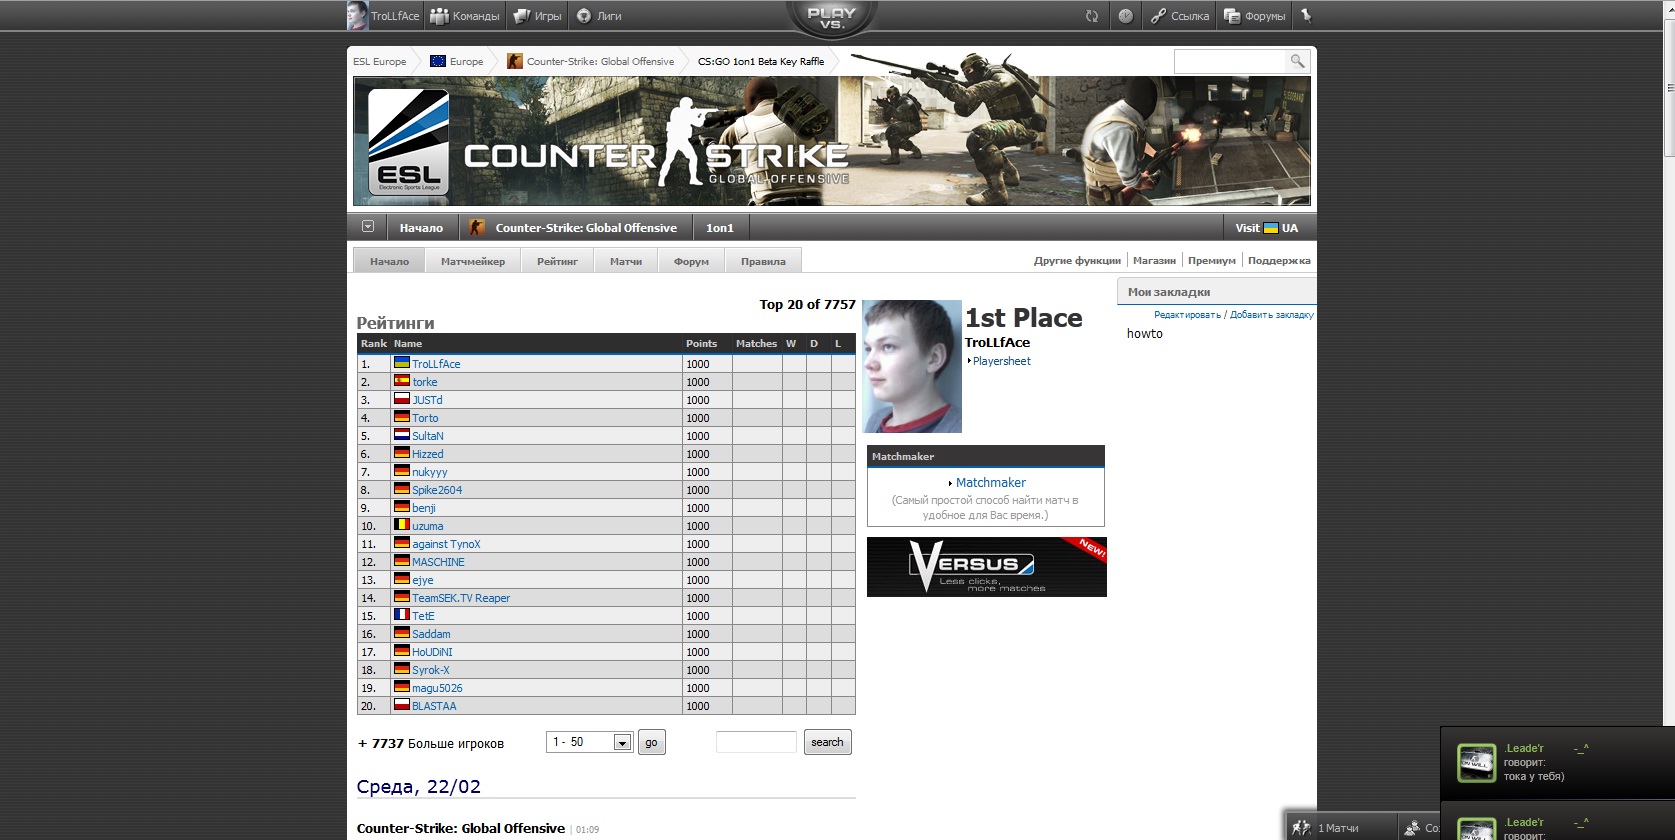Open player SultaN in rankings
The height and width of the screenshot is (840, 1675).
[428, 436]
